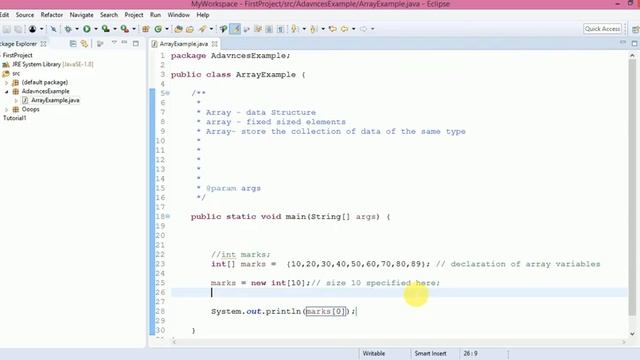Open the Back history dropdown arrow
The height and width of the screenshot is (360, 640).
point(353,29)
